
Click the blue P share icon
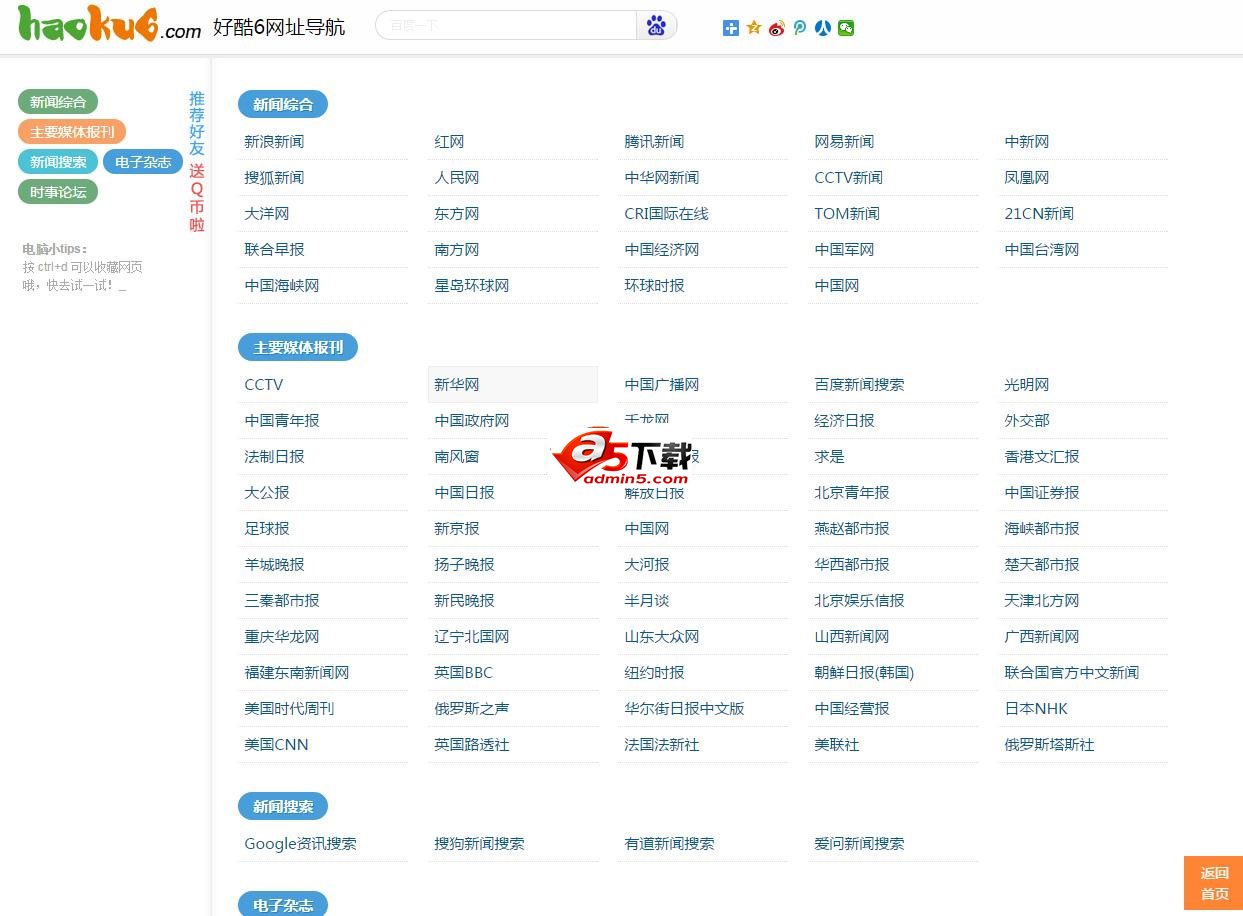799,28
